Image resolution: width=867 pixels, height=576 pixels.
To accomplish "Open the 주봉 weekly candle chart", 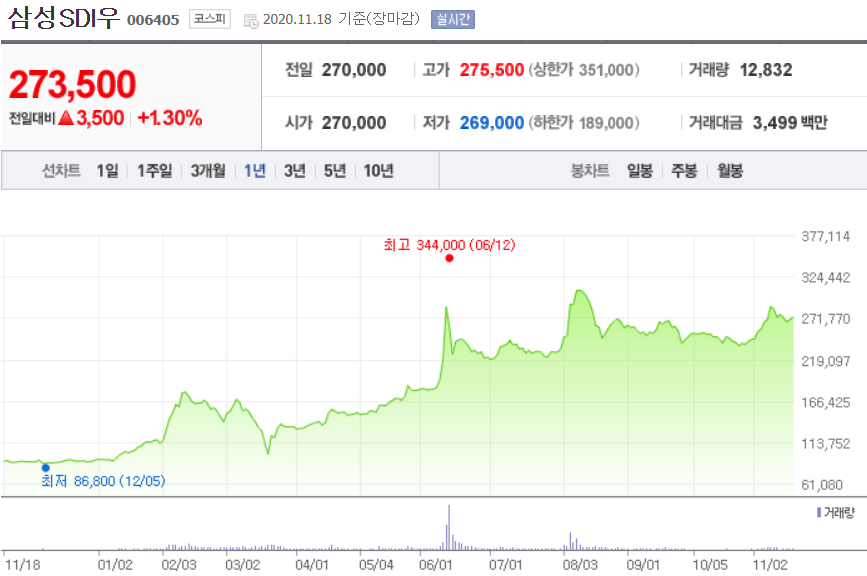I will click(x=684, y=171).
